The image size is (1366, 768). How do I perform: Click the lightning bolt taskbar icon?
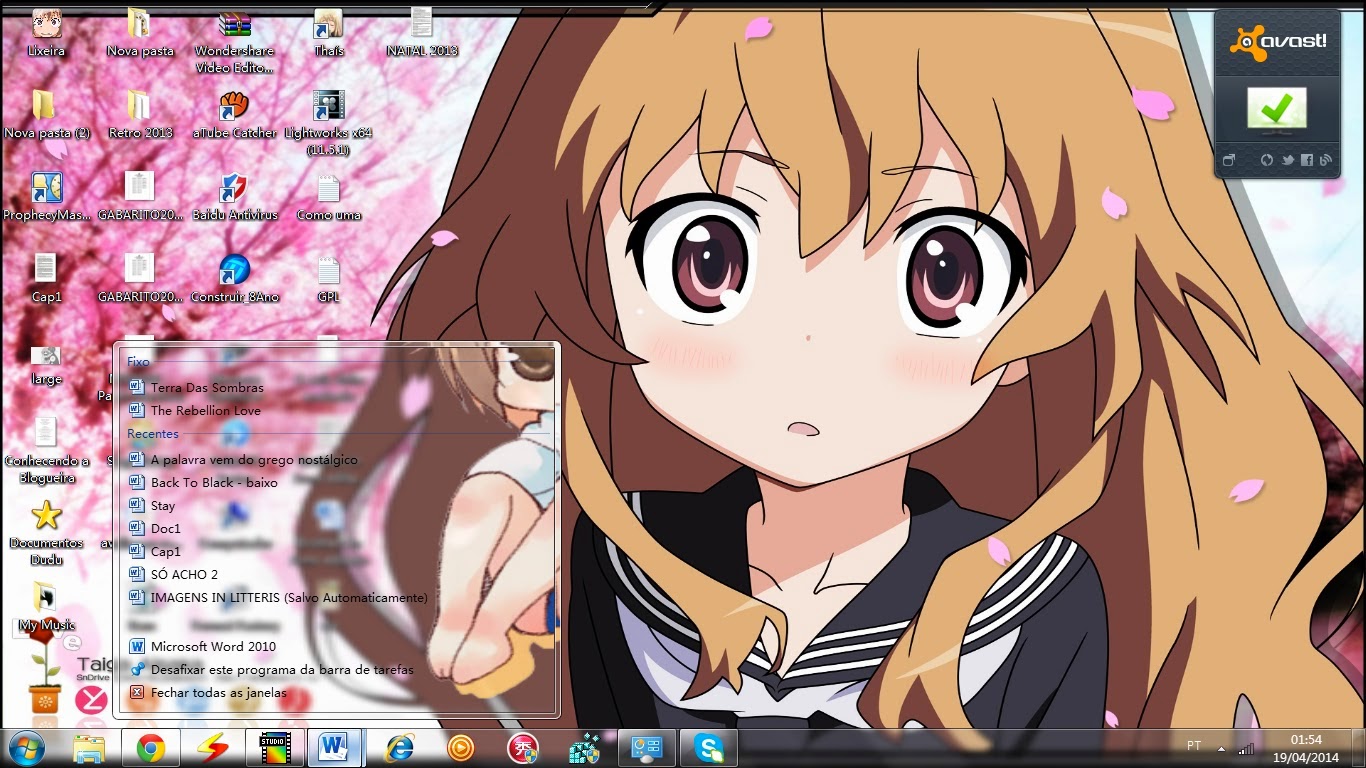(x=212, y=748)
